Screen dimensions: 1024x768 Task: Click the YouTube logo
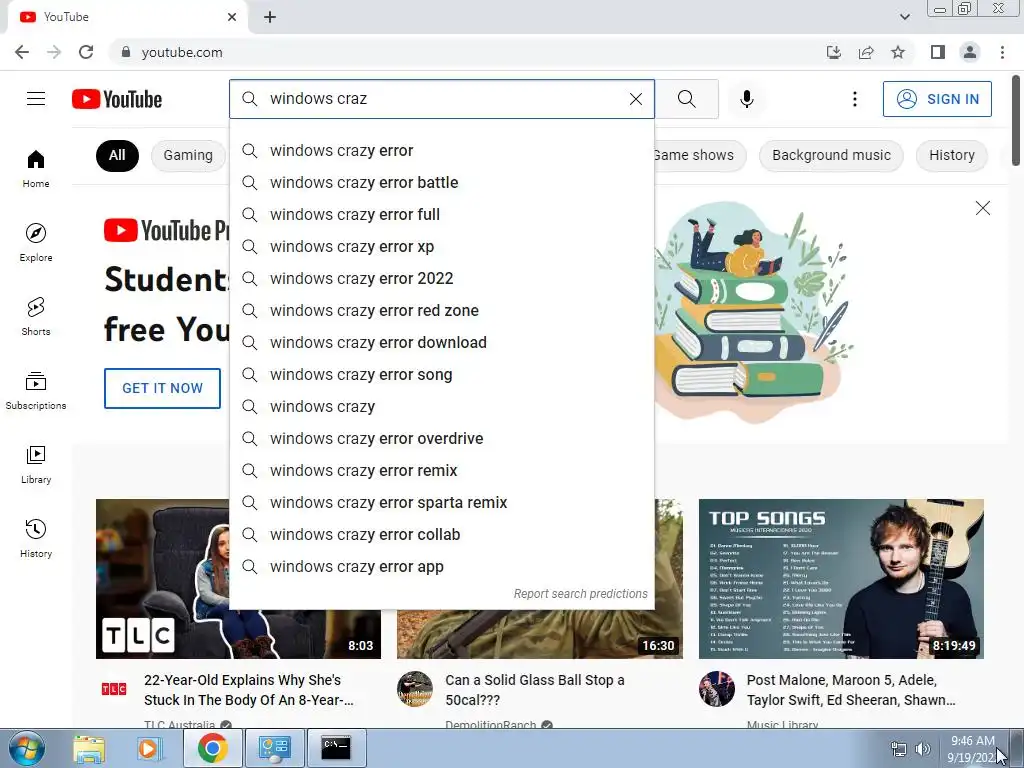coord(117,99)
